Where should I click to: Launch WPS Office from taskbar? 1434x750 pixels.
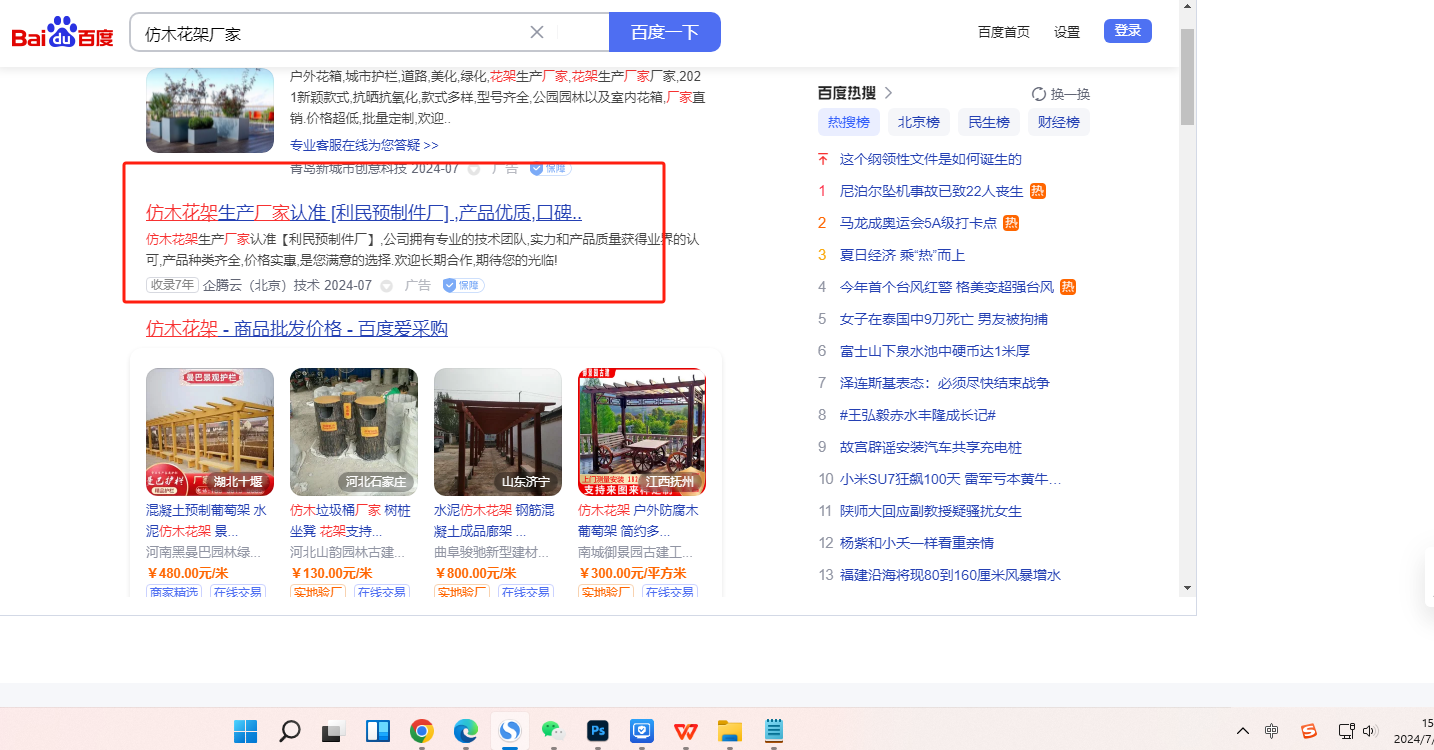(x=685, y=731)
